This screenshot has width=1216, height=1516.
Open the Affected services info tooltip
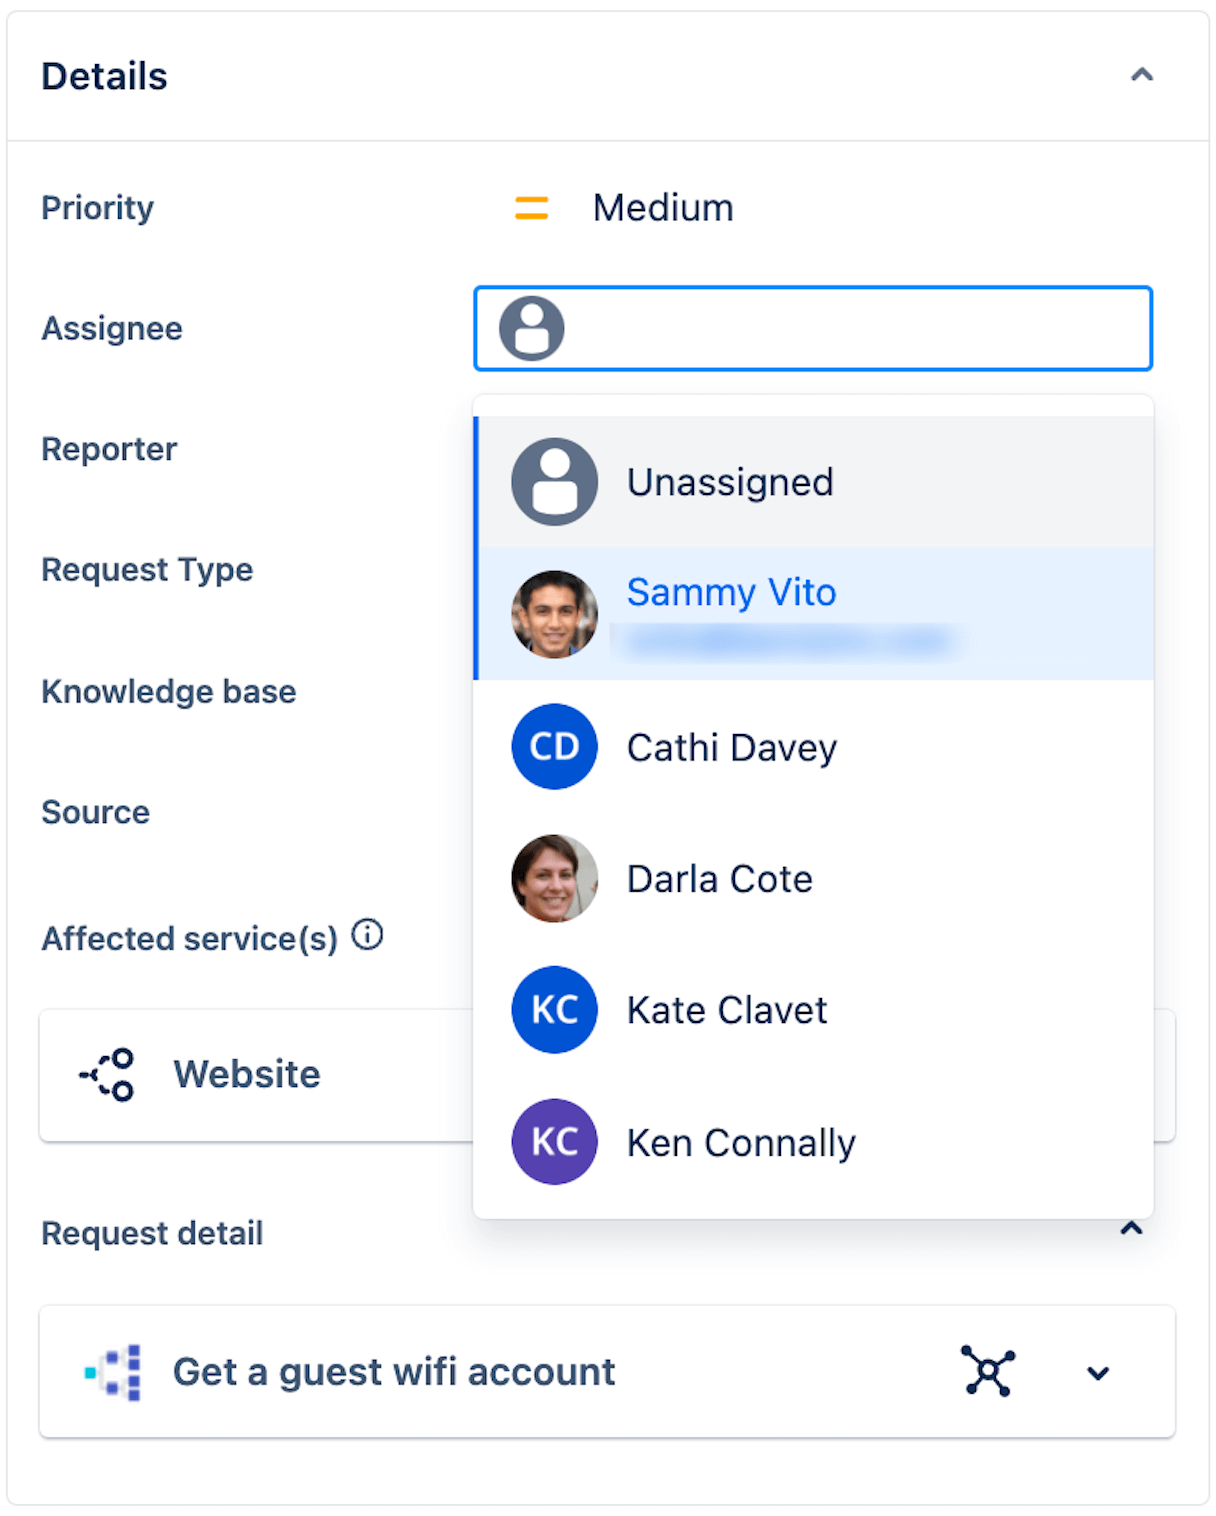pos(368,936)
